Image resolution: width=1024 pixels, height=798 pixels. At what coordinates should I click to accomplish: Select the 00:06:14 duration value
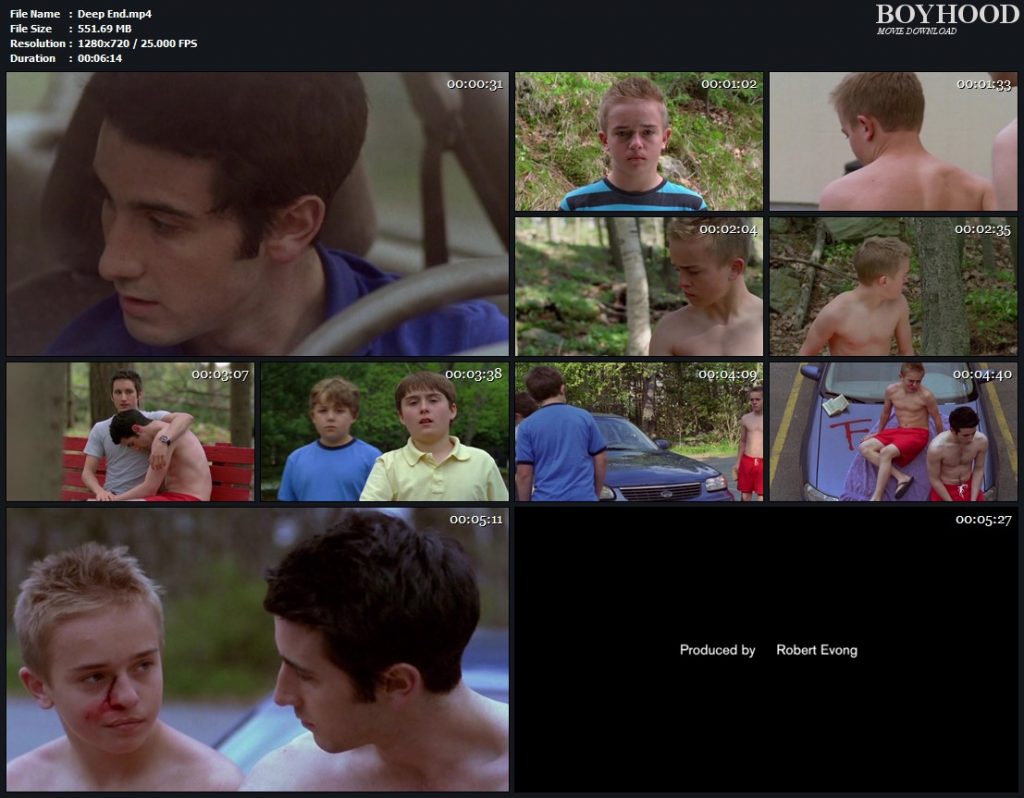pyautogui.click(x=100, y=59)
